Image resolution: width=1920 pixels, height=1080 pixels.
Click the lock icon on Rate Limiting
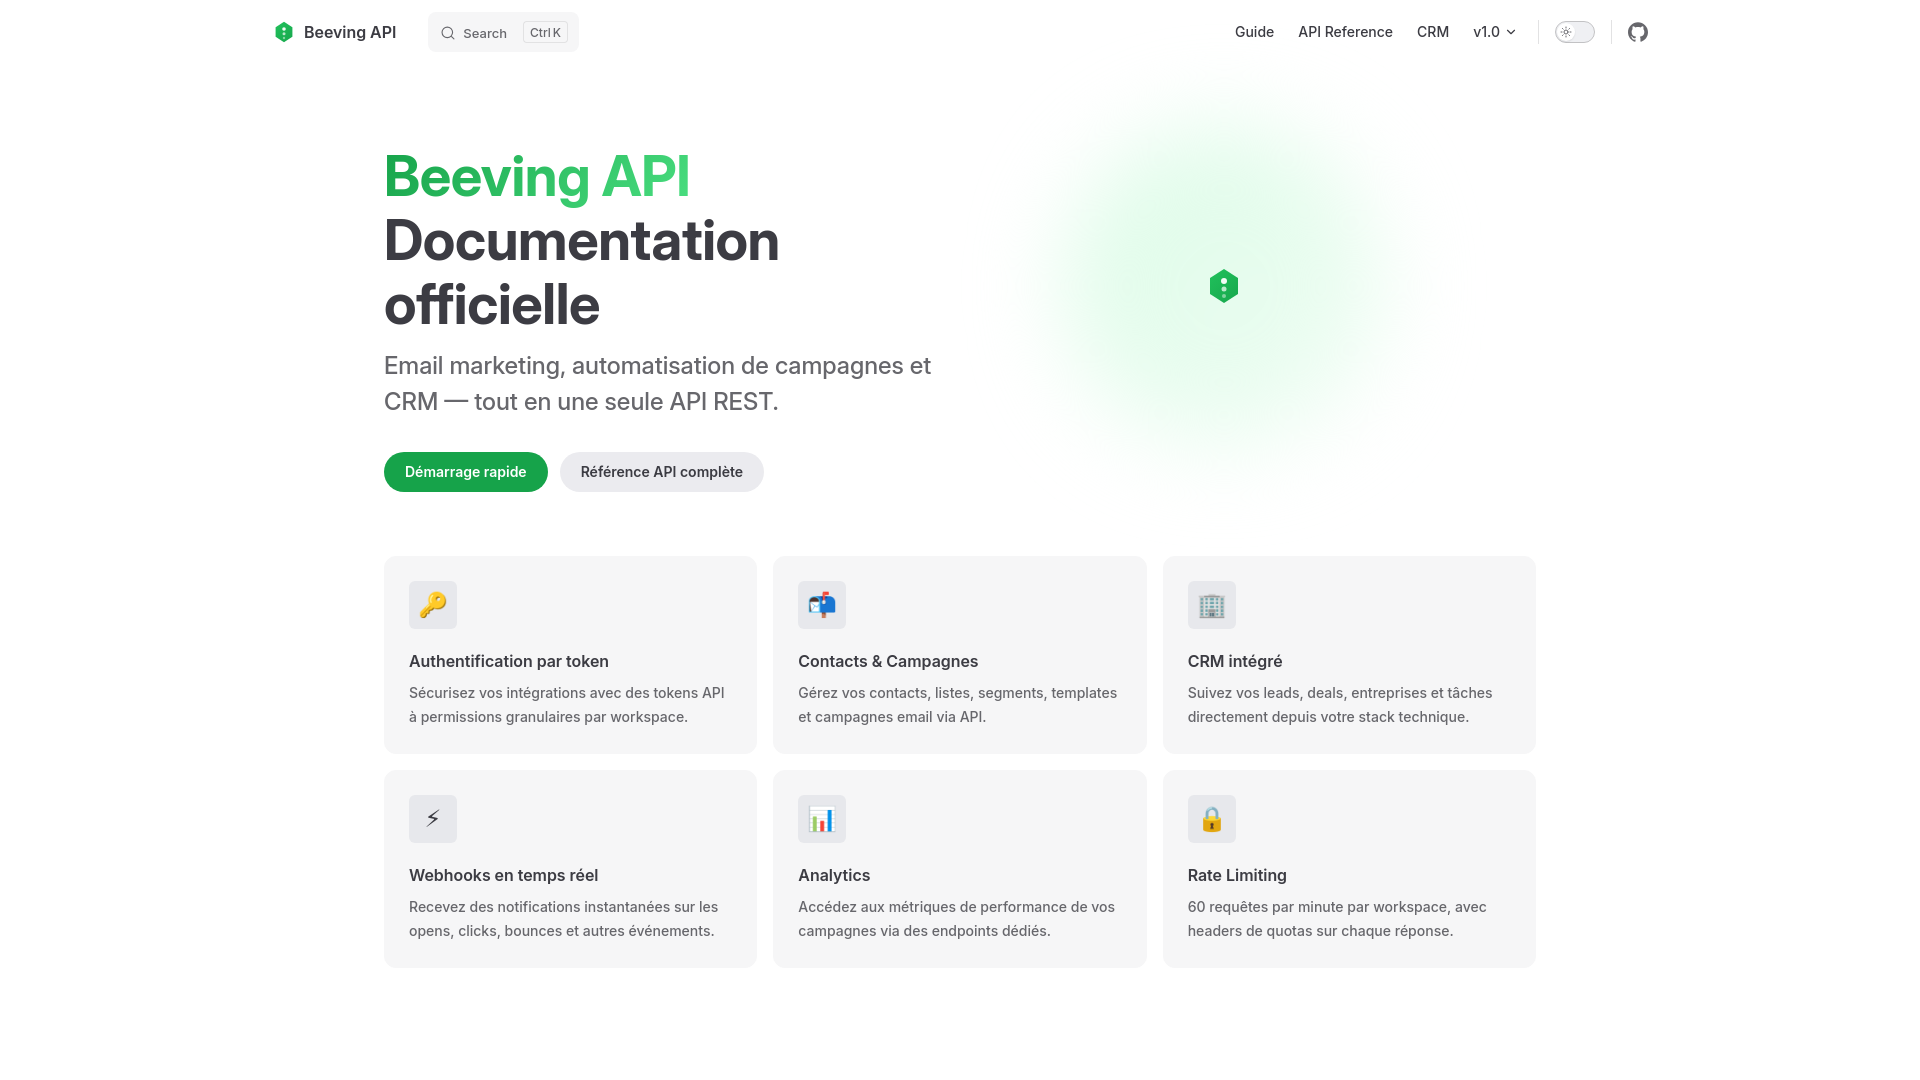click(x=1212, y=819)
